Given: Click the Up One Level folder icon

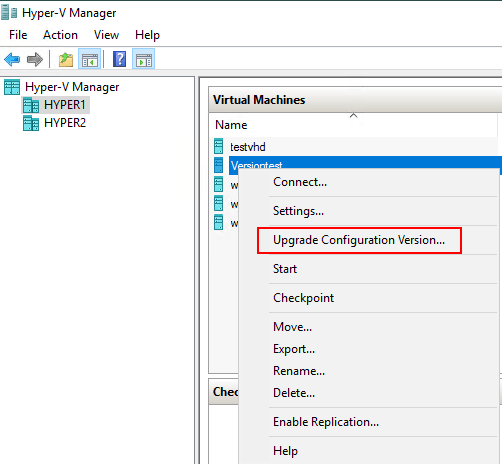Looking at the screenshot, I should pos(66,60).
